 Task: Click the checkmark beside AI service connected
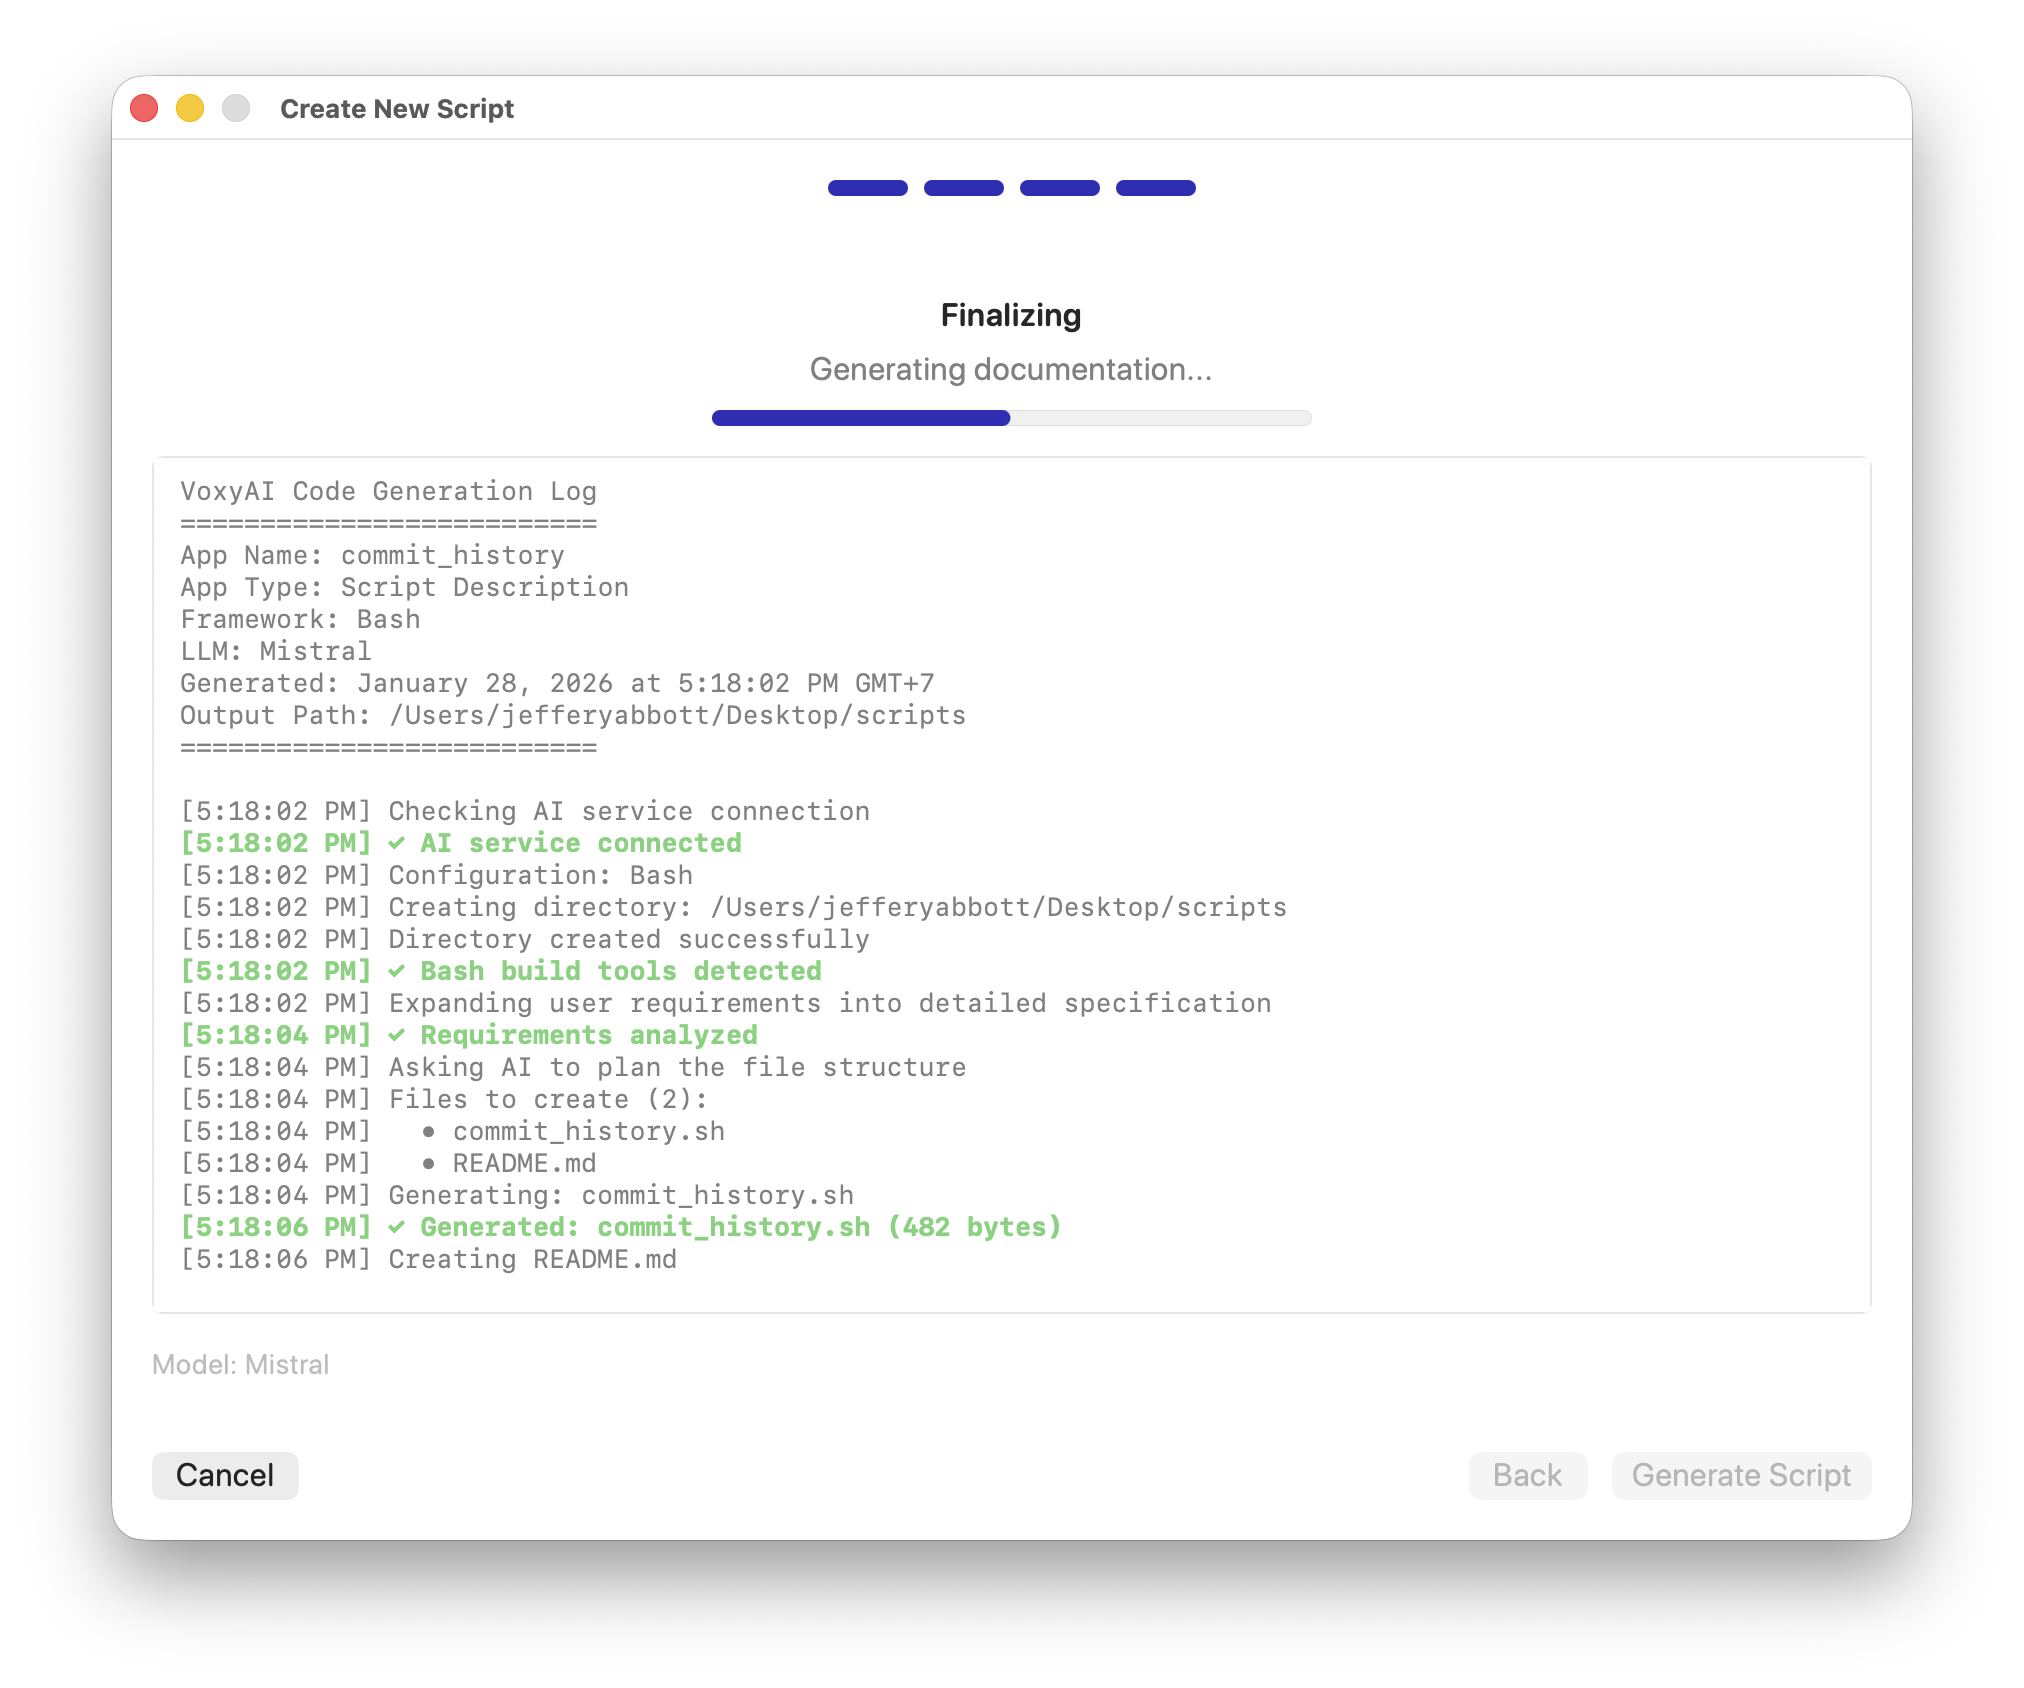click(x=397, y=844)
